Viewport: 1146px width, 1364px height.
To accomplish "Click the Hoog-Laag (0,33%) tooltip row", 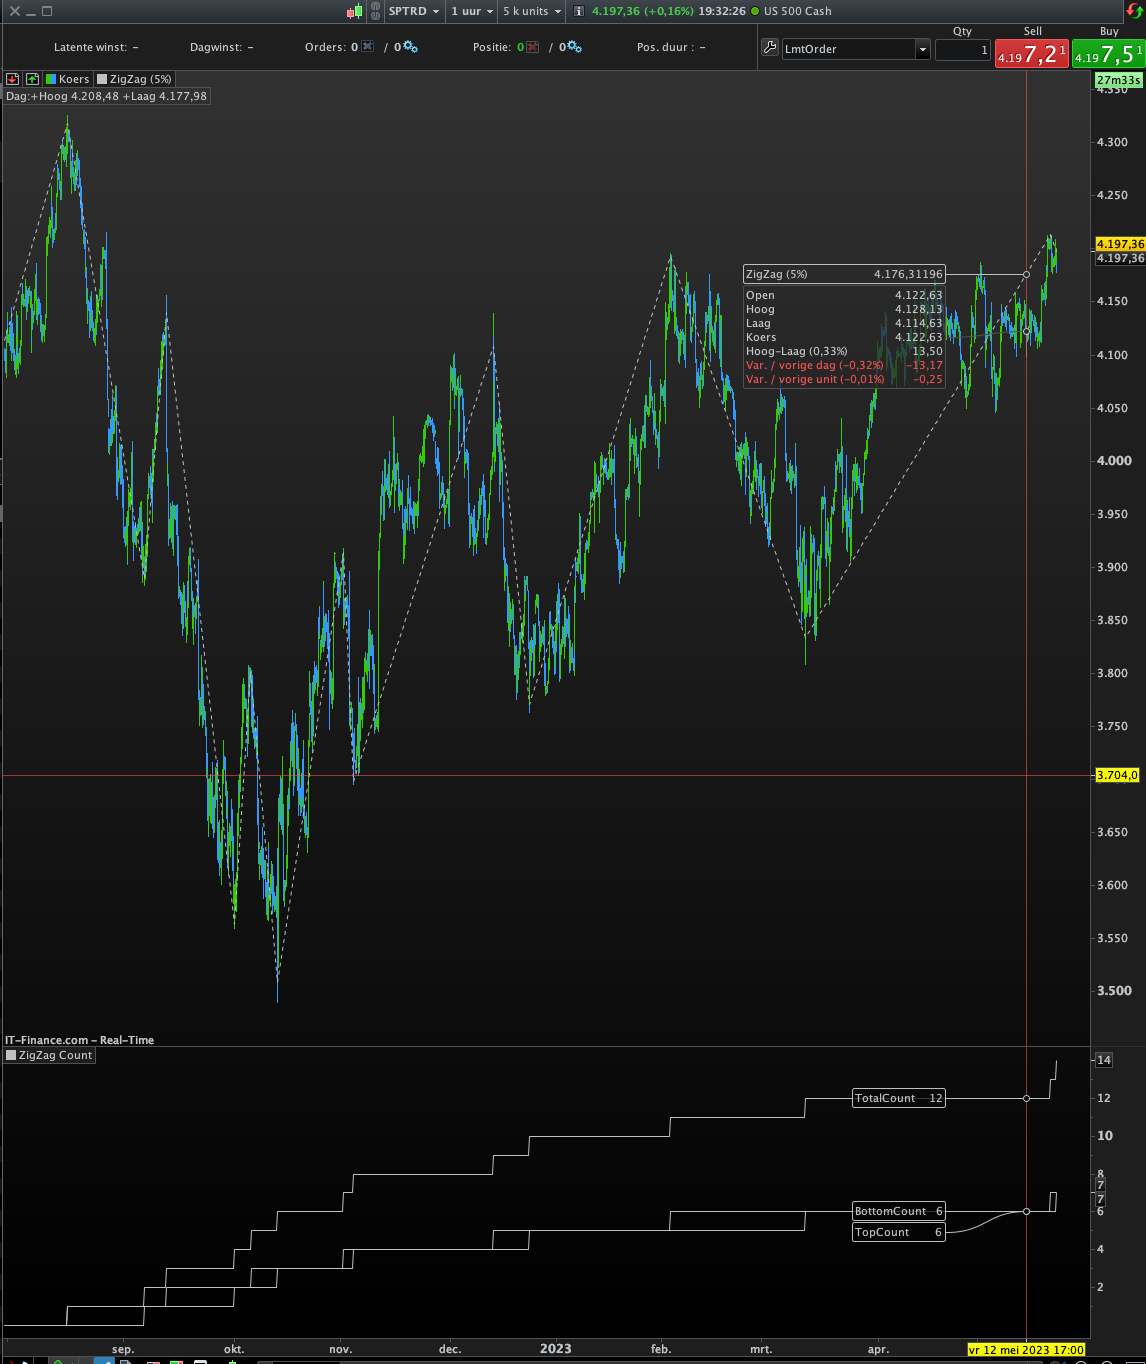I will 844,351.
